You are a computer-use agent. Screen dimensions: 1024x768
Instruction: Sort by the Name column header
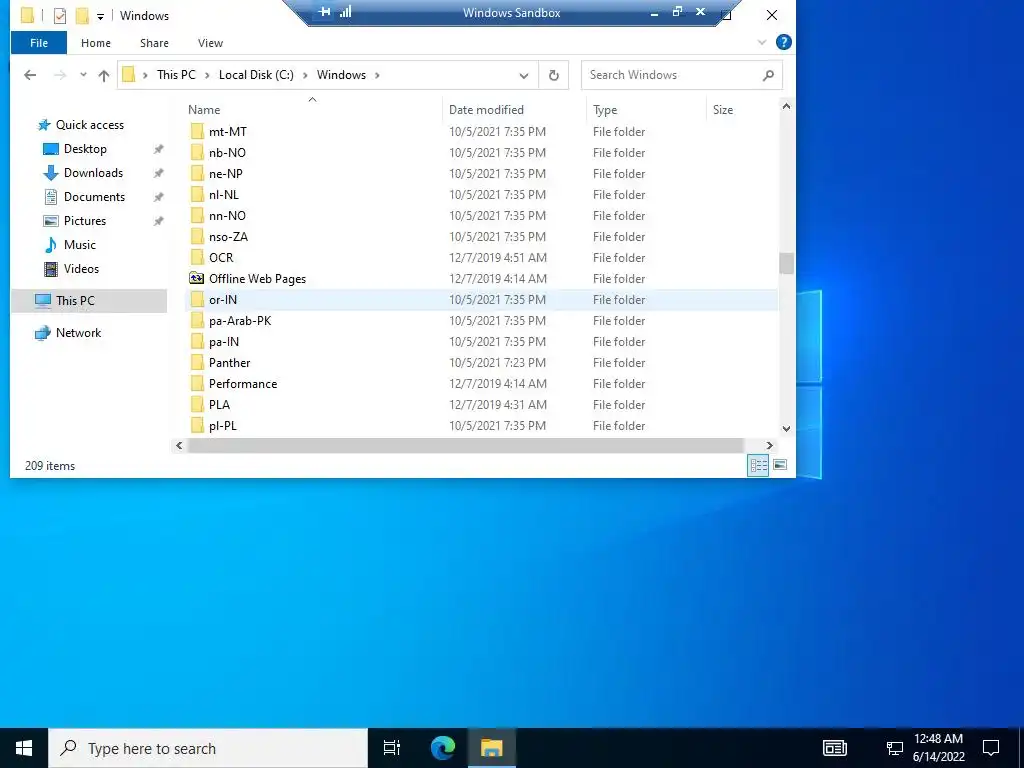pos(204,110)
